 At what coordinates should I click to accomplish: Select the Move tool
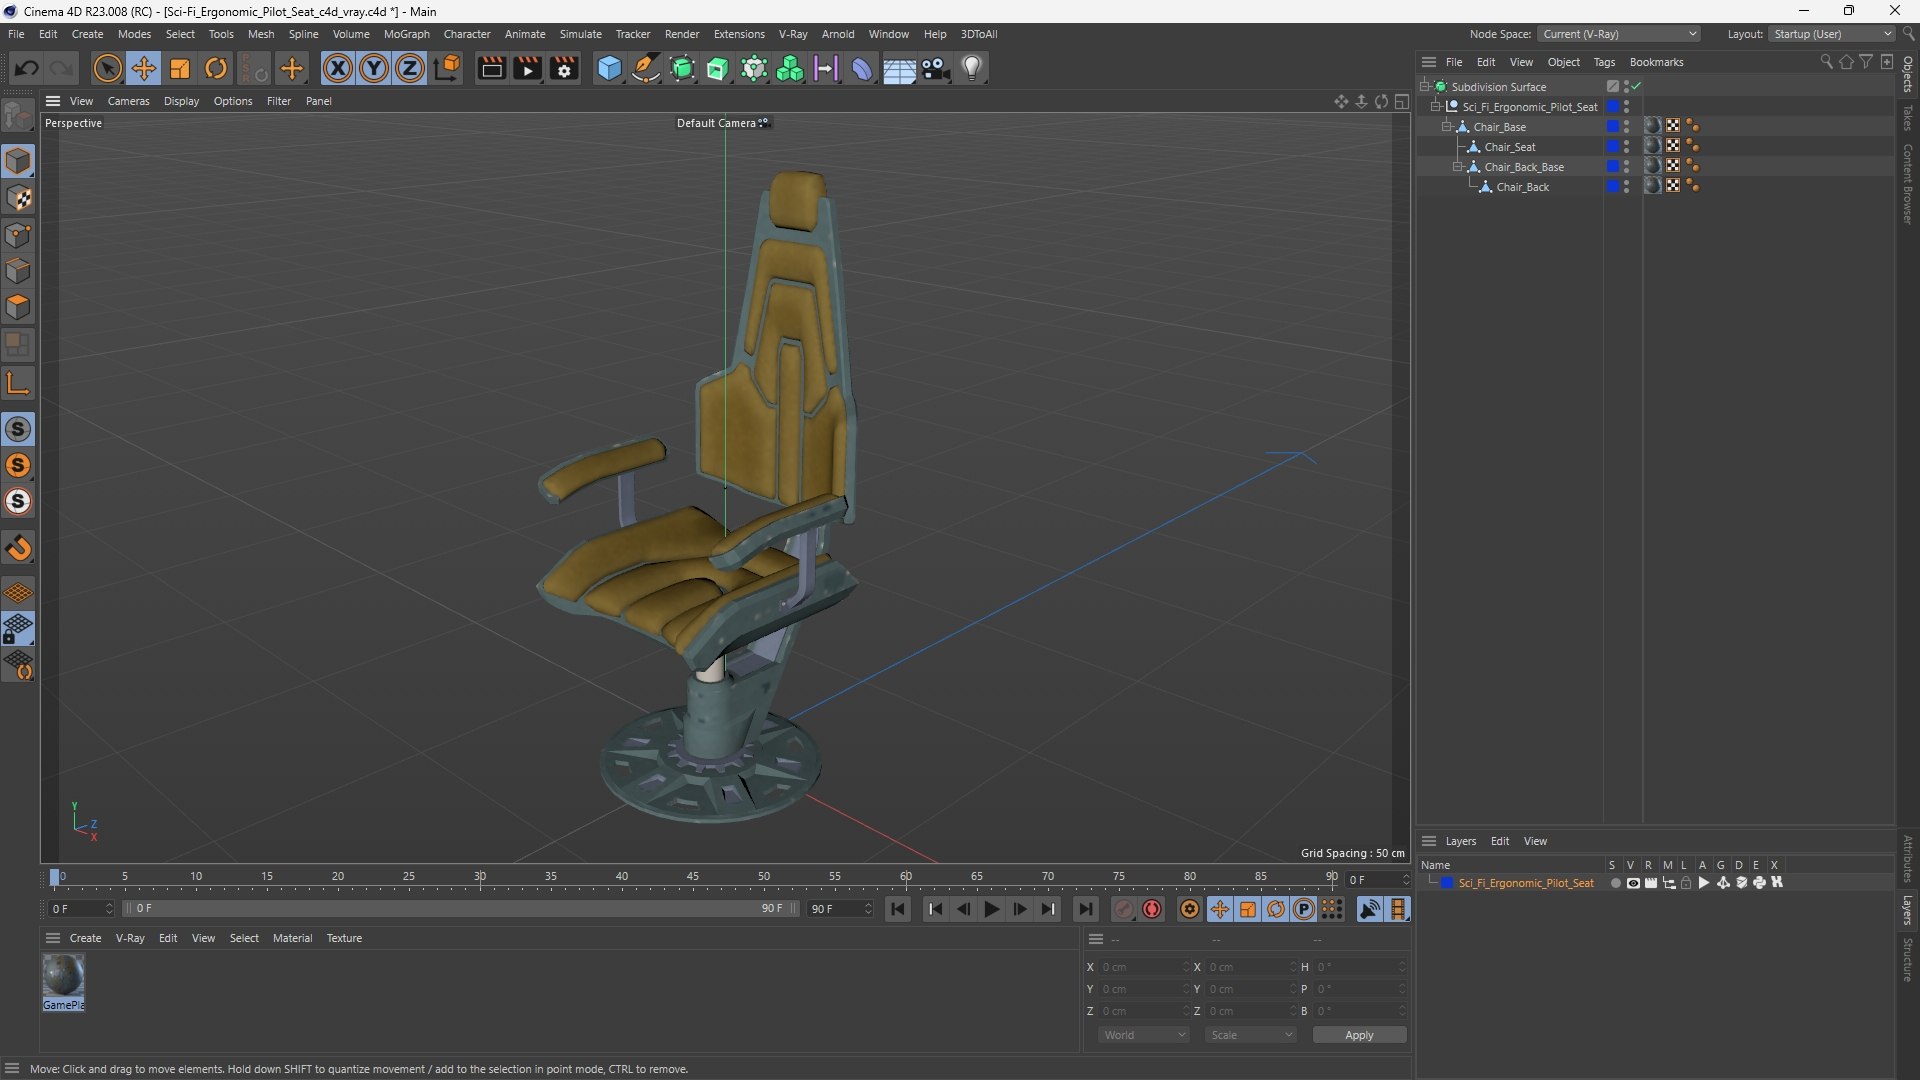click(x=144, y=68)
